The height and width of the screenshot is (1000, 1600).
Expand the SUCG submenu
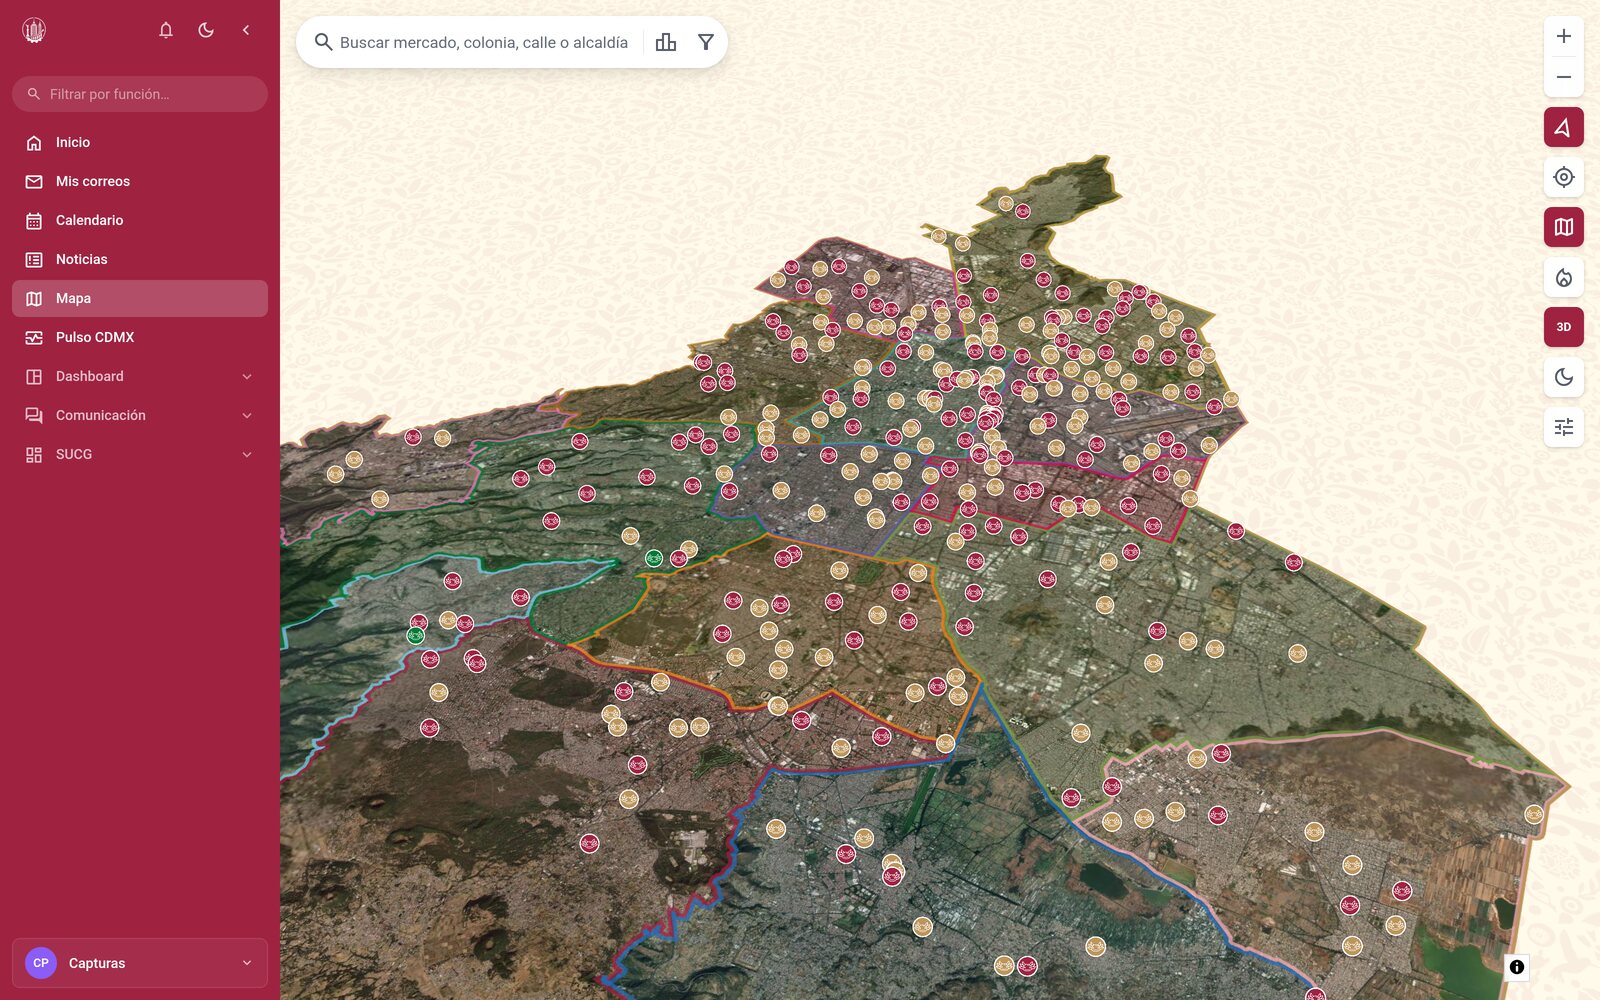[140, 454]
